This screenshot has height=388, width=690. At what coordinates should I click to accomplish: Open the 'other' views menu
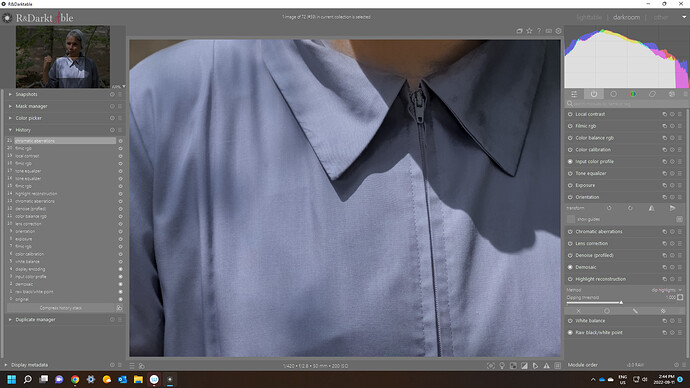661,17
